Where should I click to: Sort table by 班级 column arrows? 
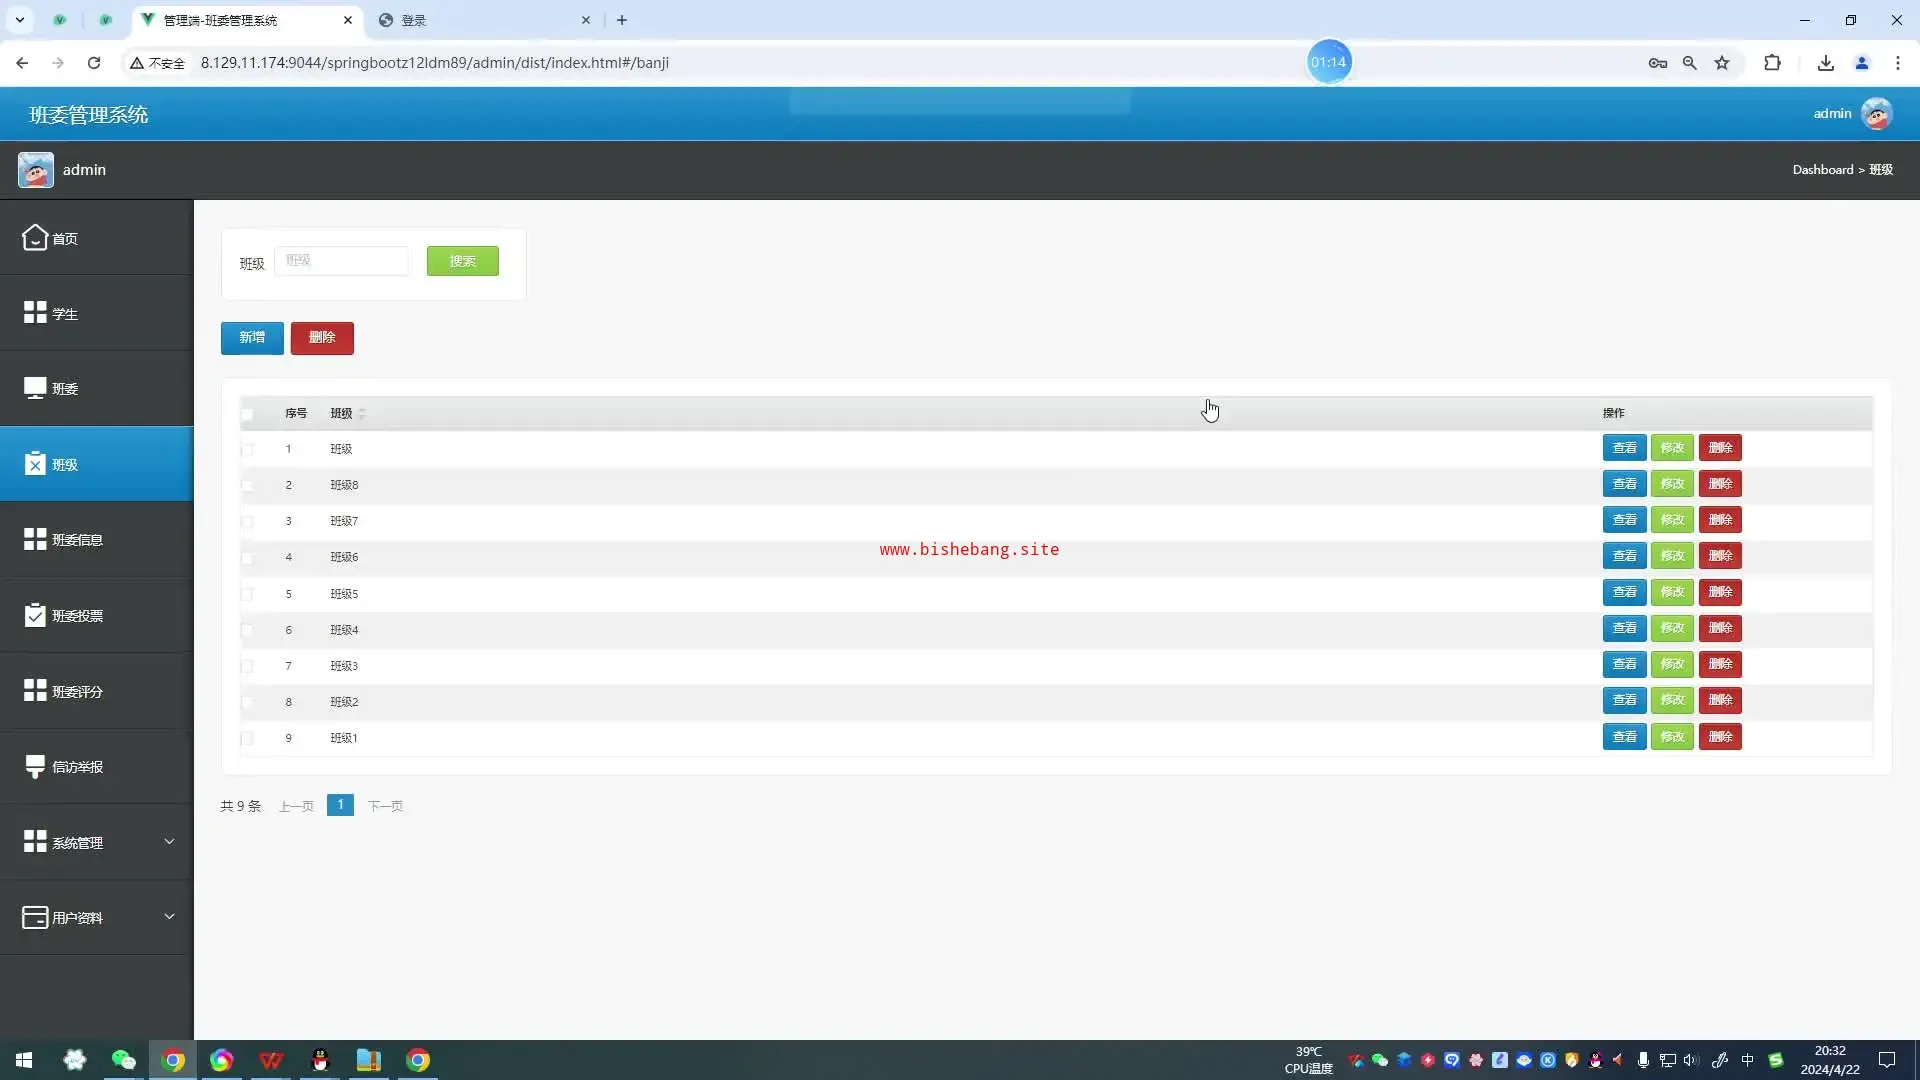[x=362, y=414]
